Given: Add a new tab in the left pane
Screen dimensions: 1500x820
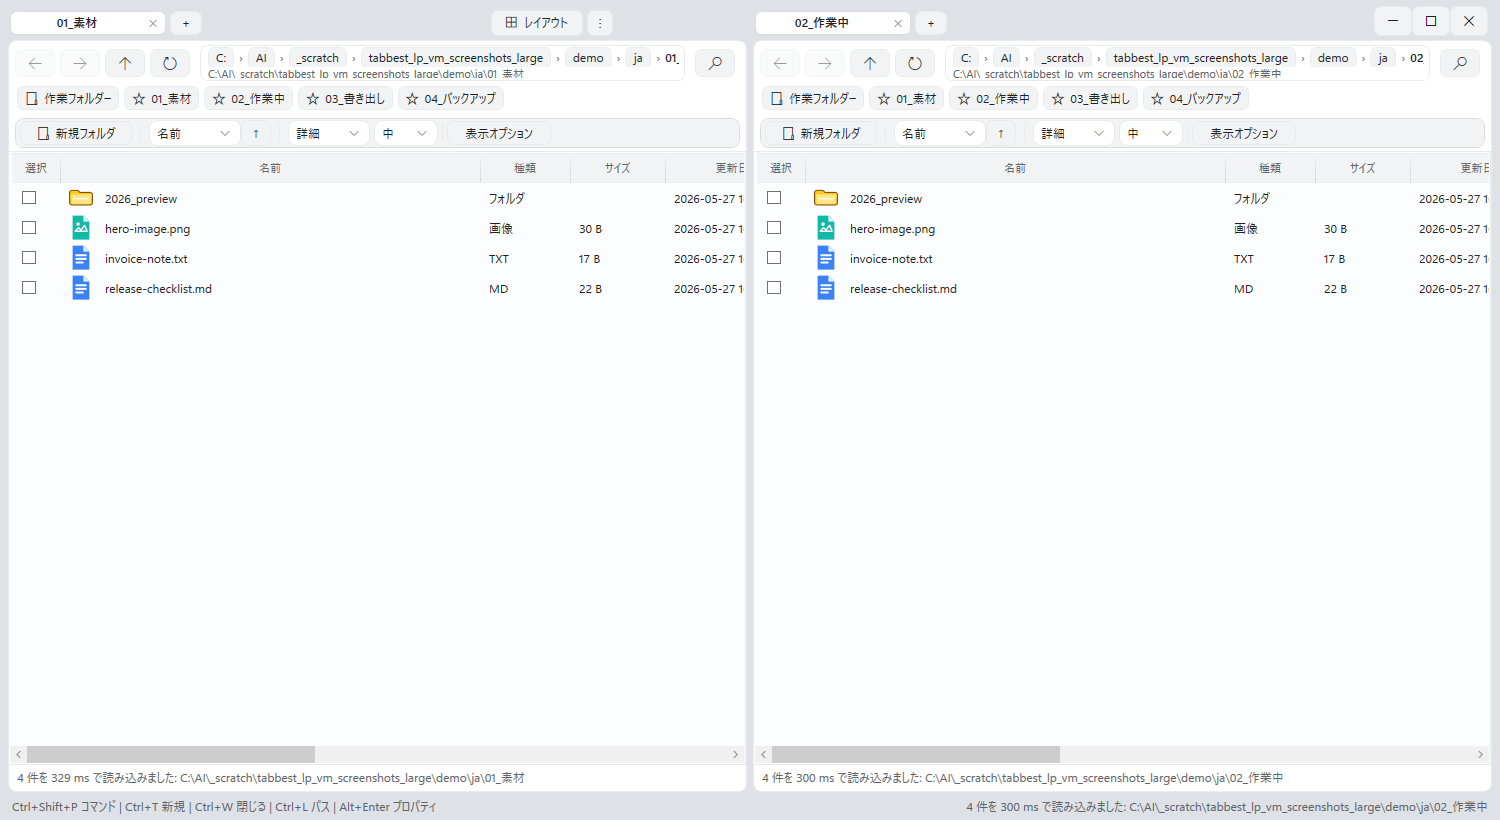Looking at the screenshot, I should click(186, 23).
